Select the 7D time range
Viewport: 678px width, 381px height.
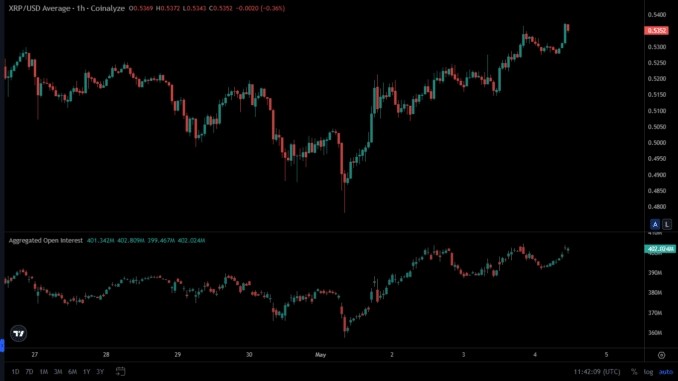tap(29, 371)
